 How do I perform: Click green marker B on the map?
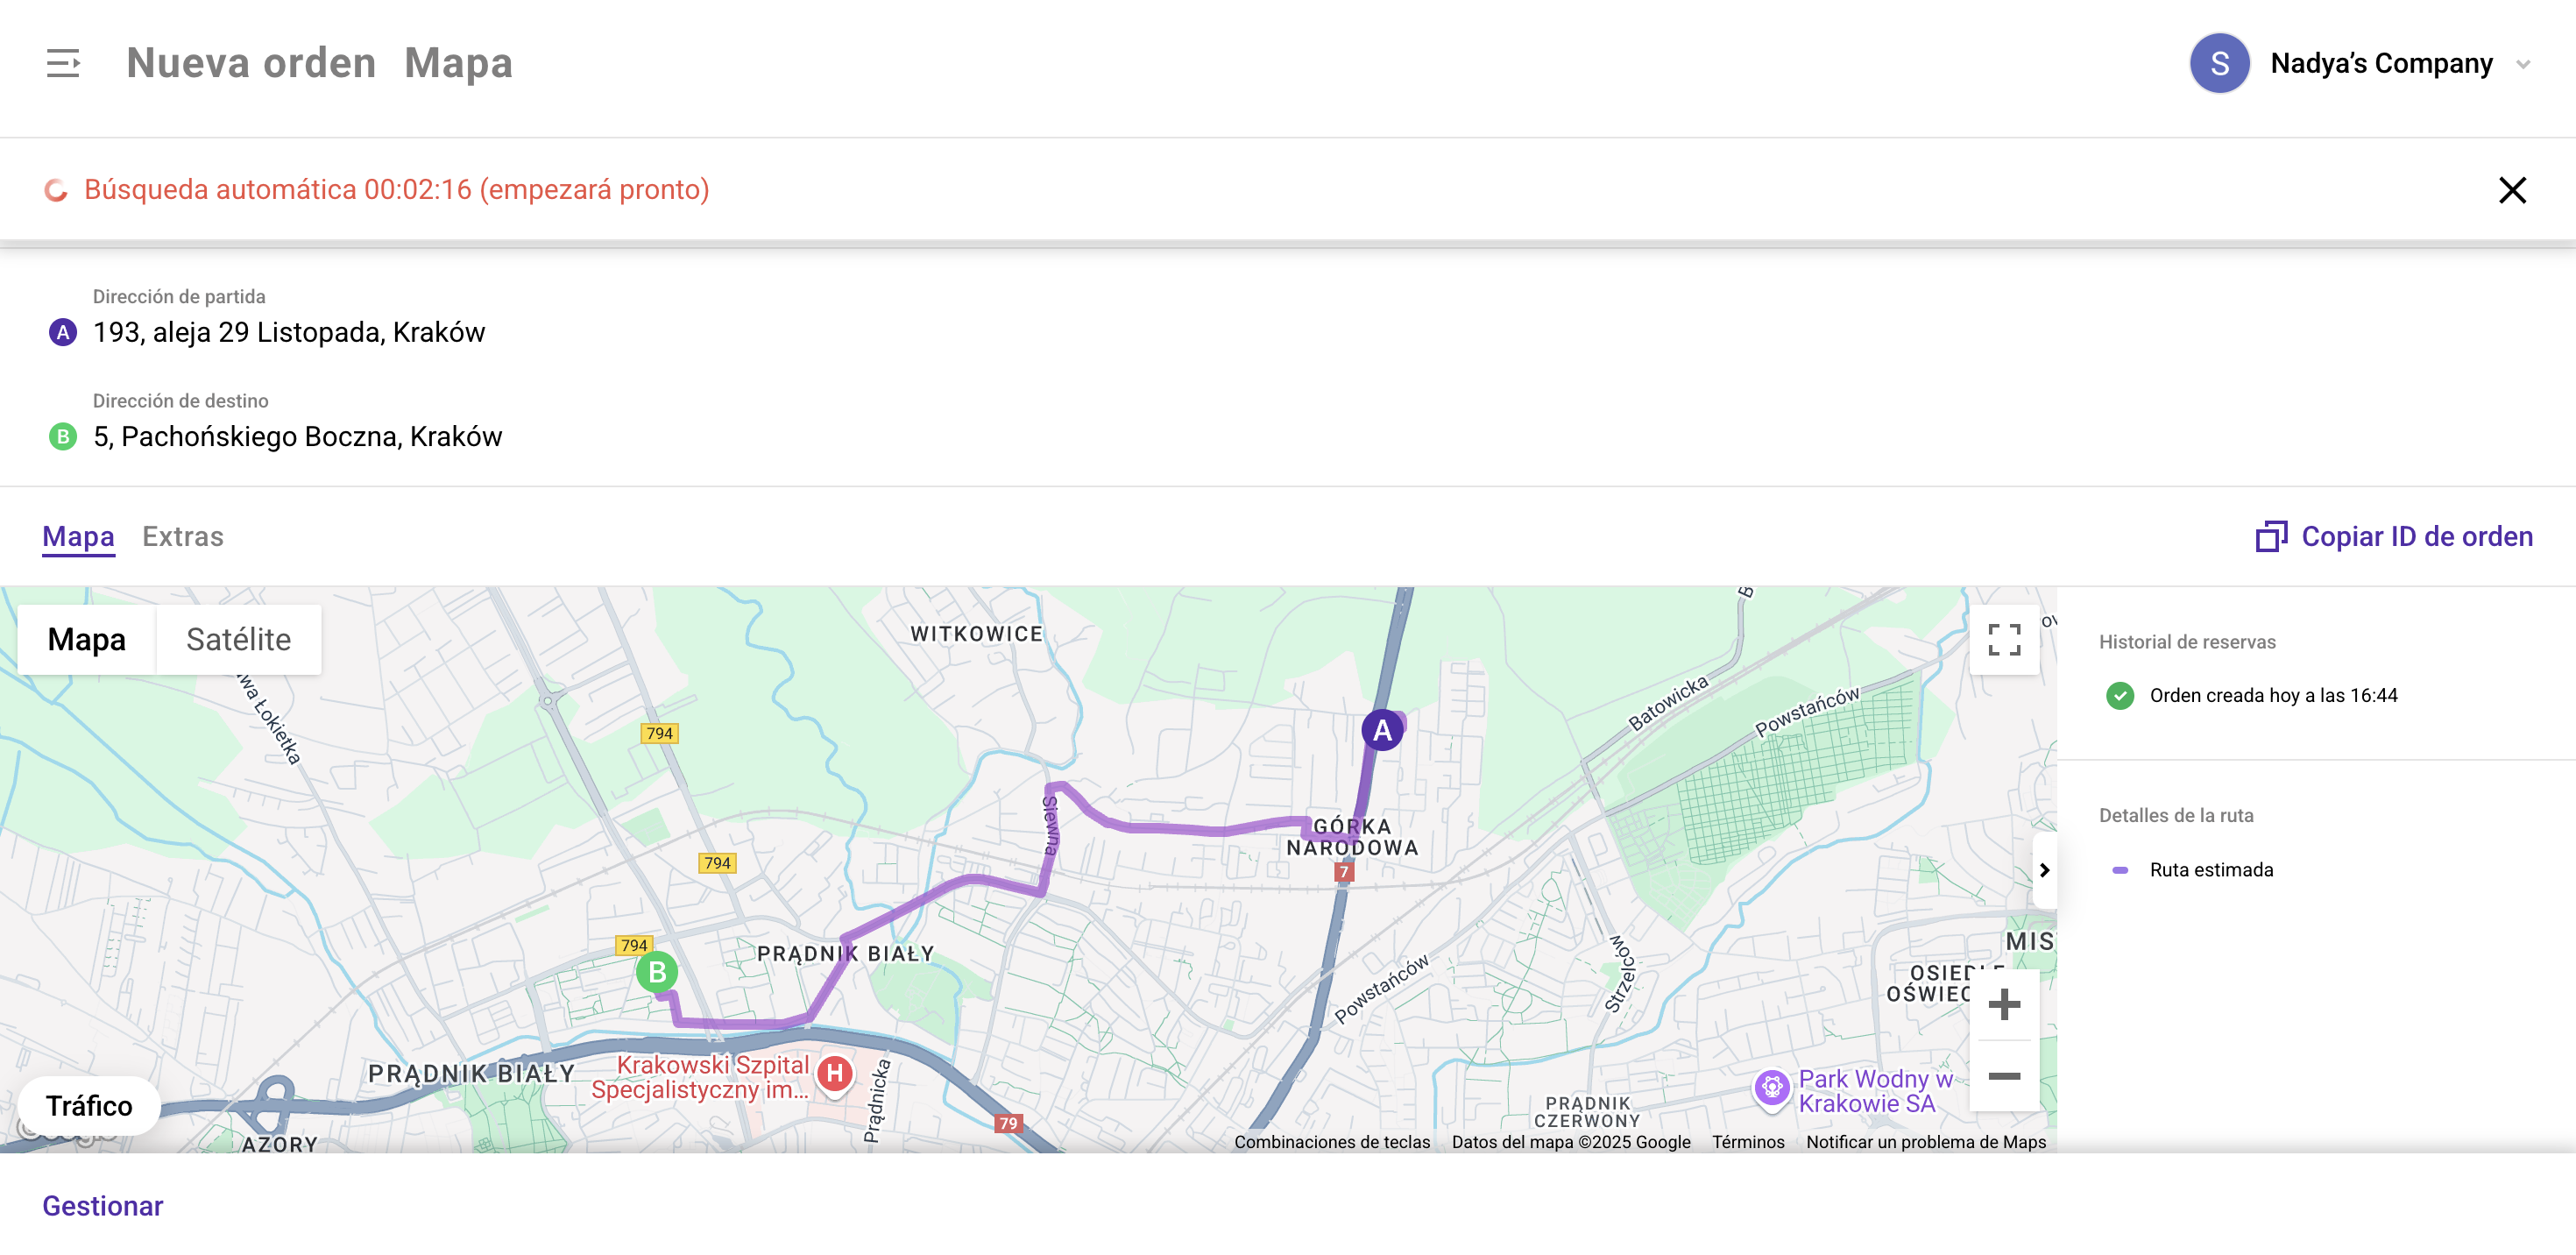tap(657, 972)
